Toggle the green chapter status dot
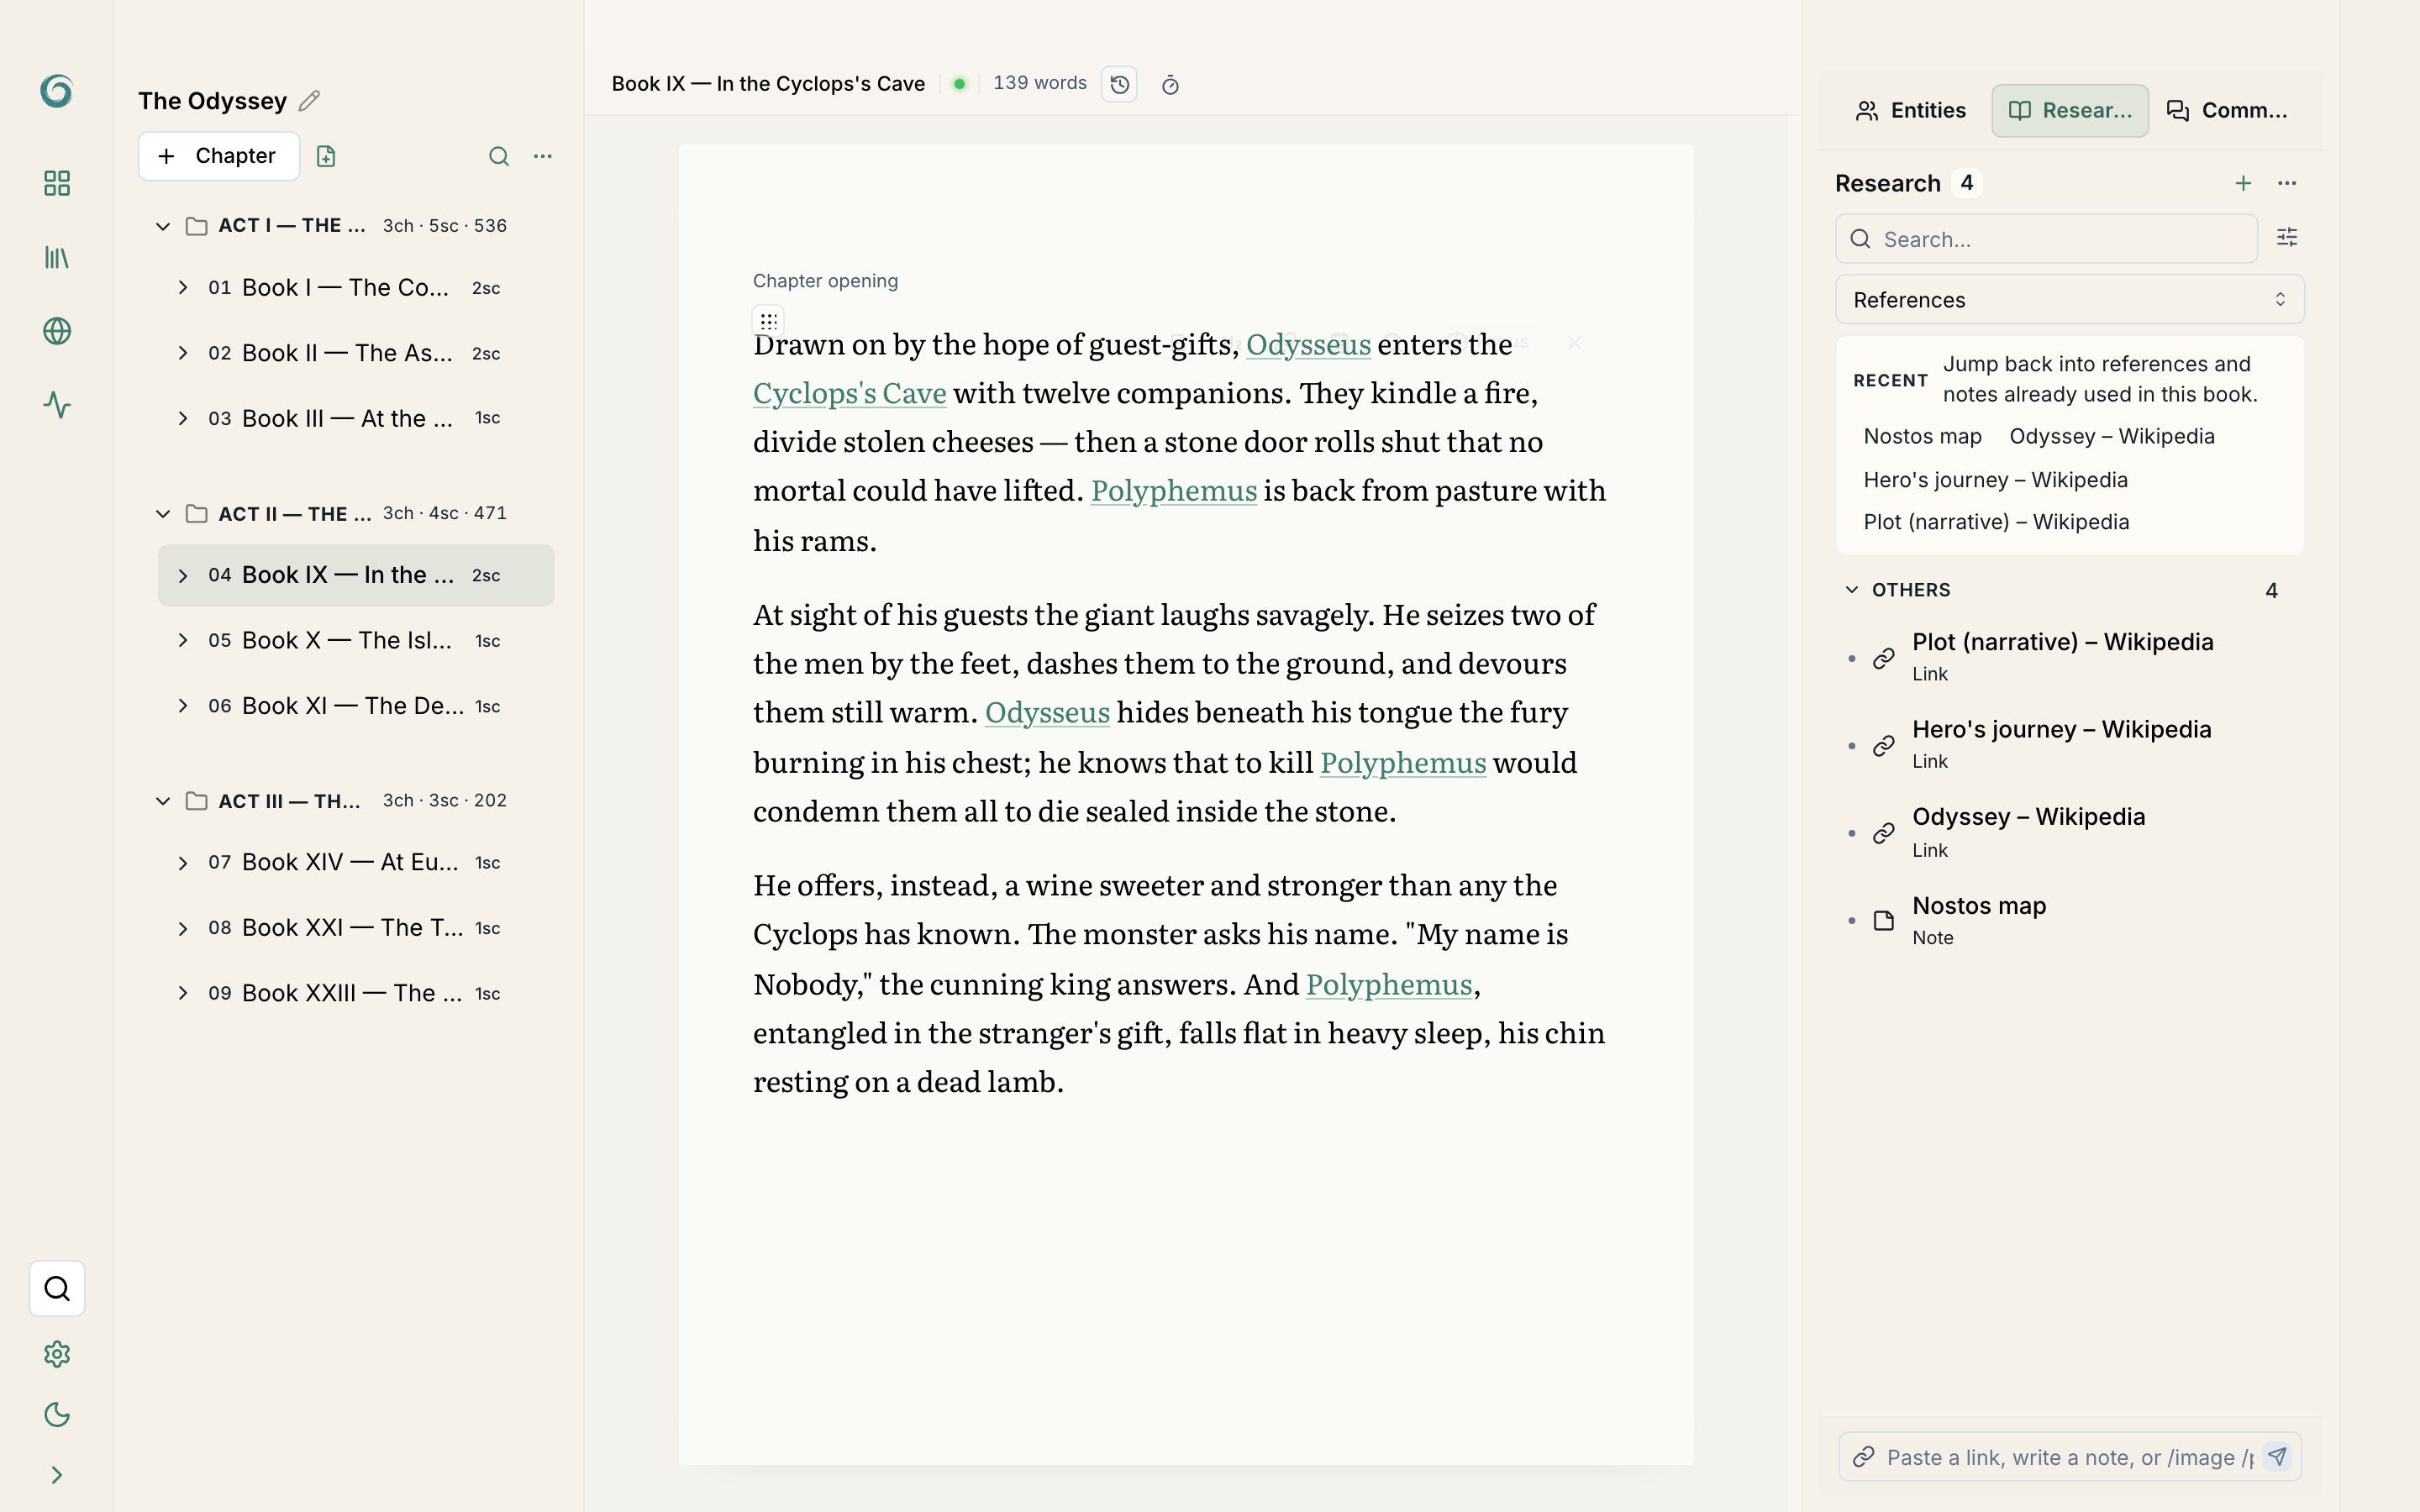Screen dimensions: 2420x1512 coord(959,84)
